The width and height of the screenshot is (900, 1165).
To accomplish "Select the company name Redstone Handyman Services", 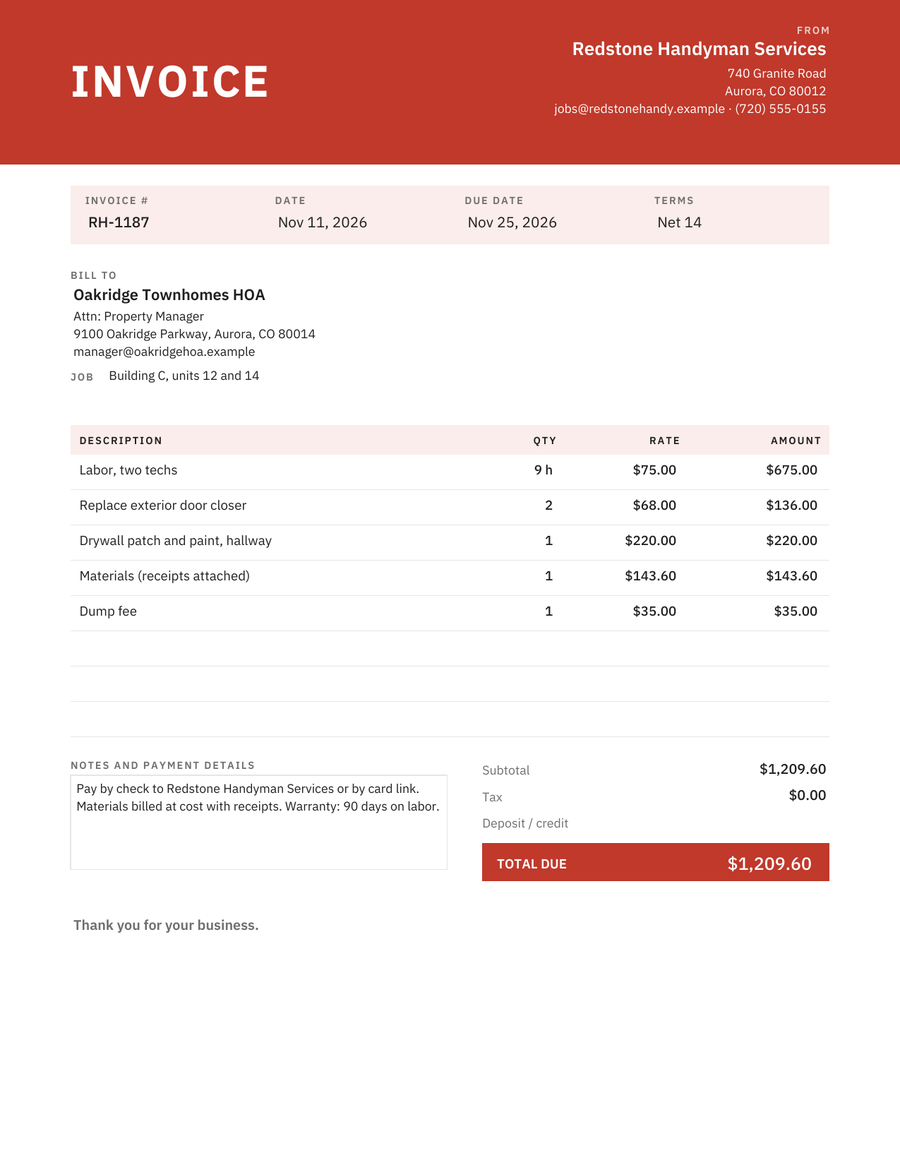I will point(699,49).
